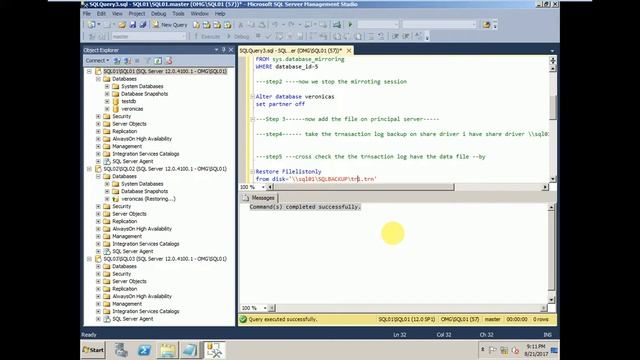Viewport: 640px width, 360px height.
Task: Click the Database Engine Query icon
Action: click(196, 25)
